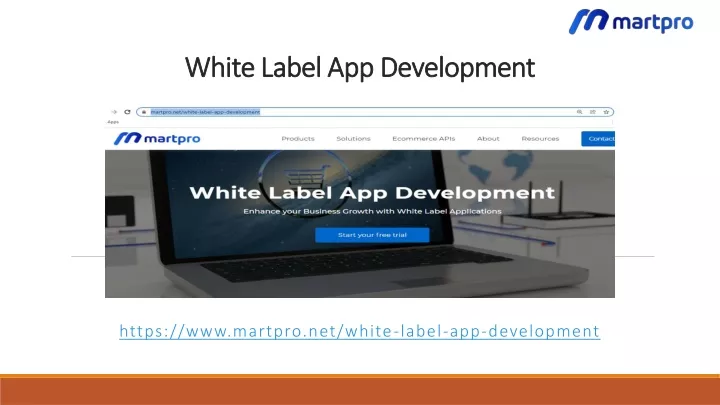The width and height of the screenshot is (720, 405).
Task: Click the bookmark star icon in address bar
Action: [x=606, y=112]
